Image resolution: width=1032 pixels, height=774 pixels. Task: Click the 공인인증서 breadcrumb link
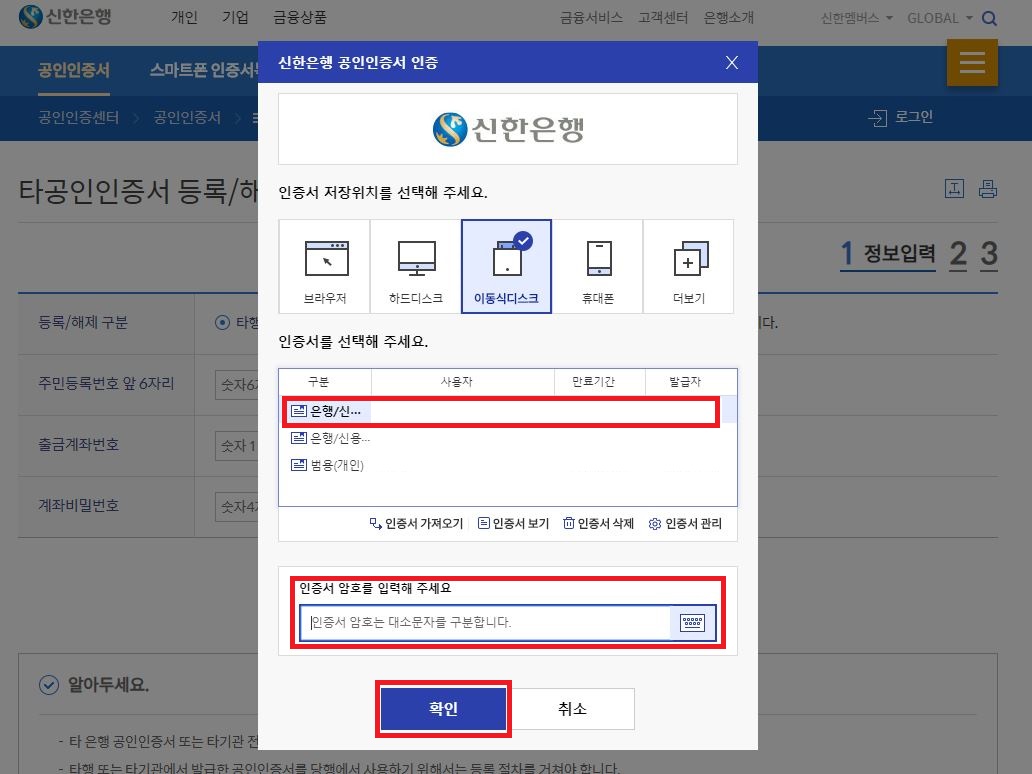pyautogui.click(x=187, y=118)
